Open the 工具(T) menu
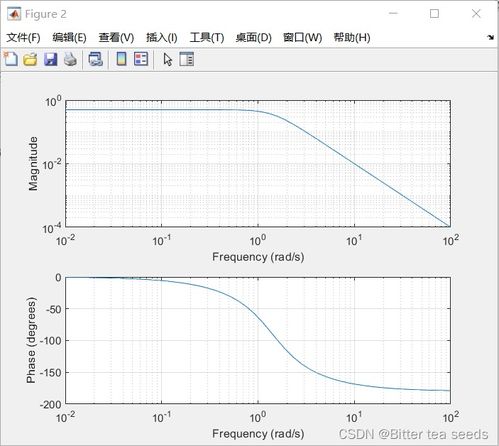 (x=207, y=37)
